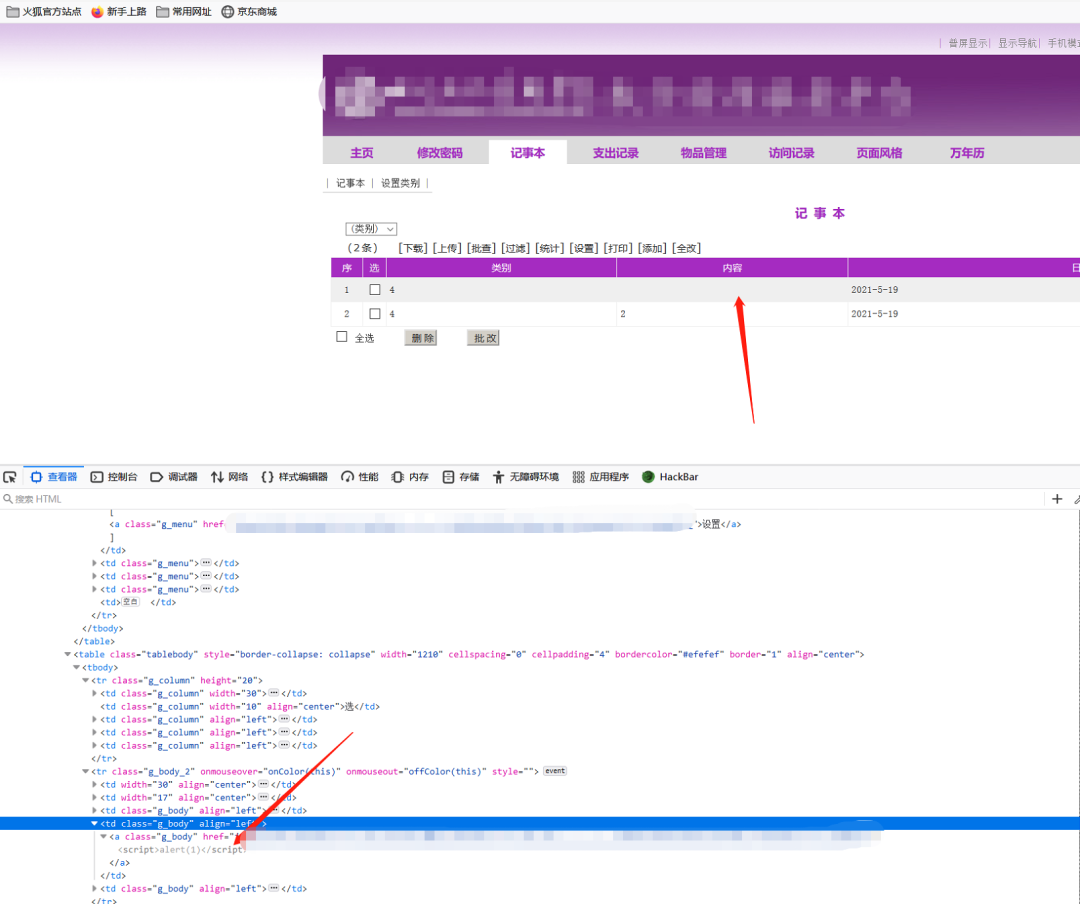This screenshot has width=1080, height=904.
Task: Click the event badge on g_body_2 row
Action: 555,771
